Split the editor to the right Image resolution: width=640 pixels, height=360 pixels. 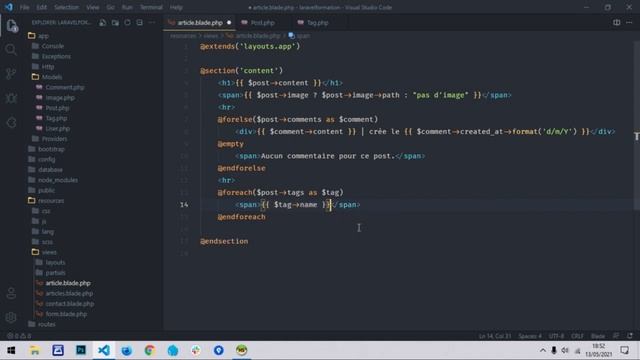(x=616, y=22)
